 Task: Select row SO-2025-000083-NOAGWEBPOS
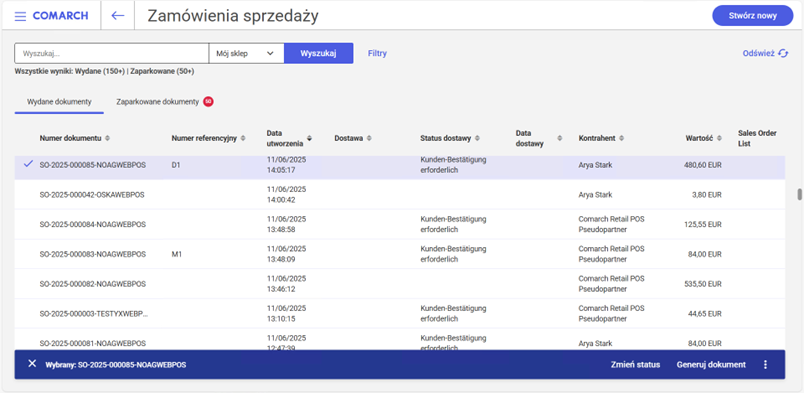(x=399, y=254)
